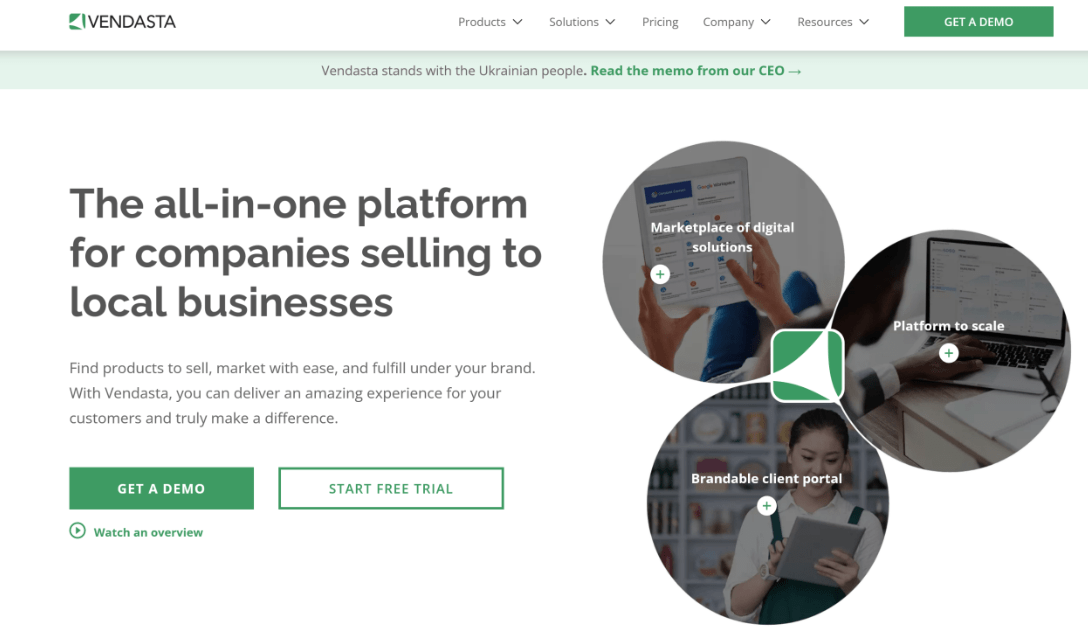Click the play icon beside Watch an overview
The height and width of the screenshot is (638, 1088).
(78, 531)
